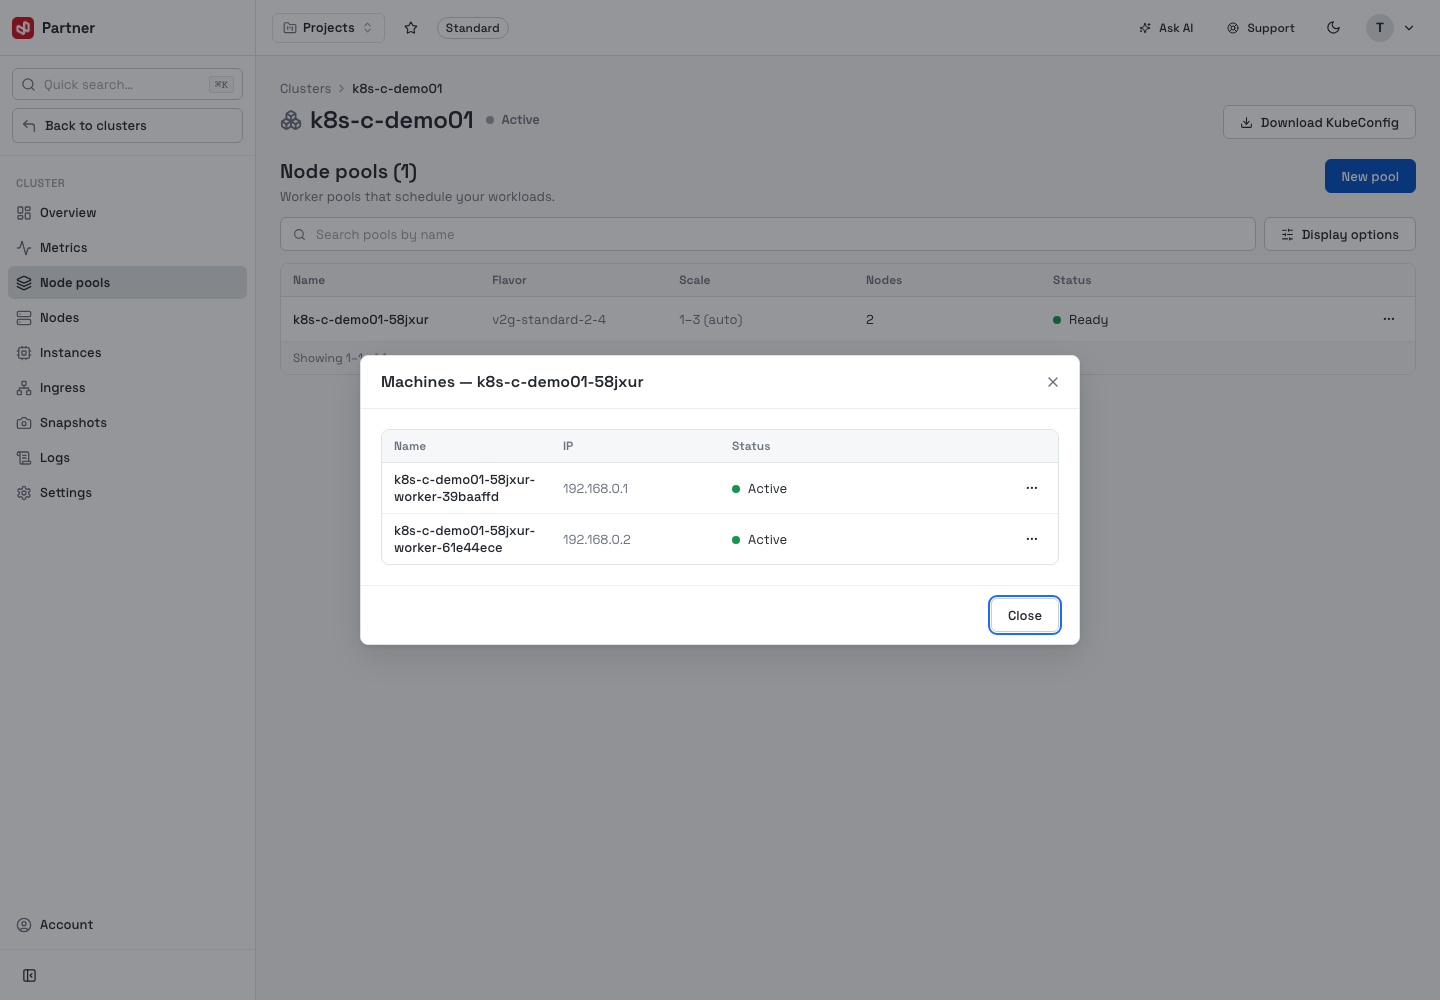The width and height of the screenshot is (1440, 1000).
Task: Click machine name worker-61e44ece
Action: click(464, 539)
